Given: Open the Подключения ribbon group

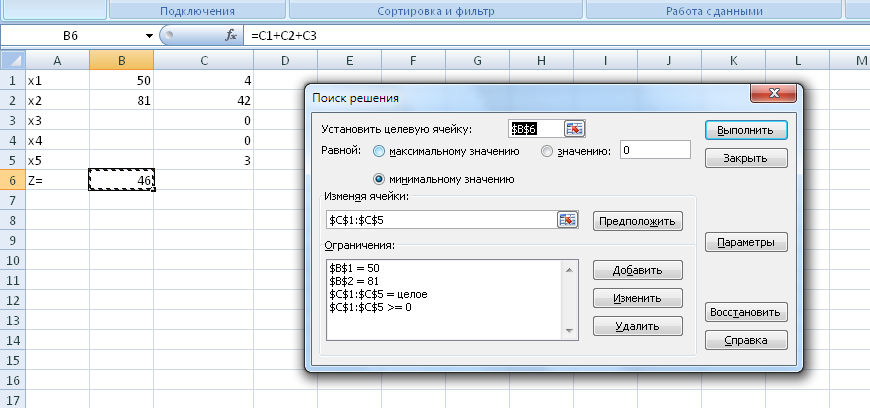Looking at the screenshot, I should click(x=198, y=12).
